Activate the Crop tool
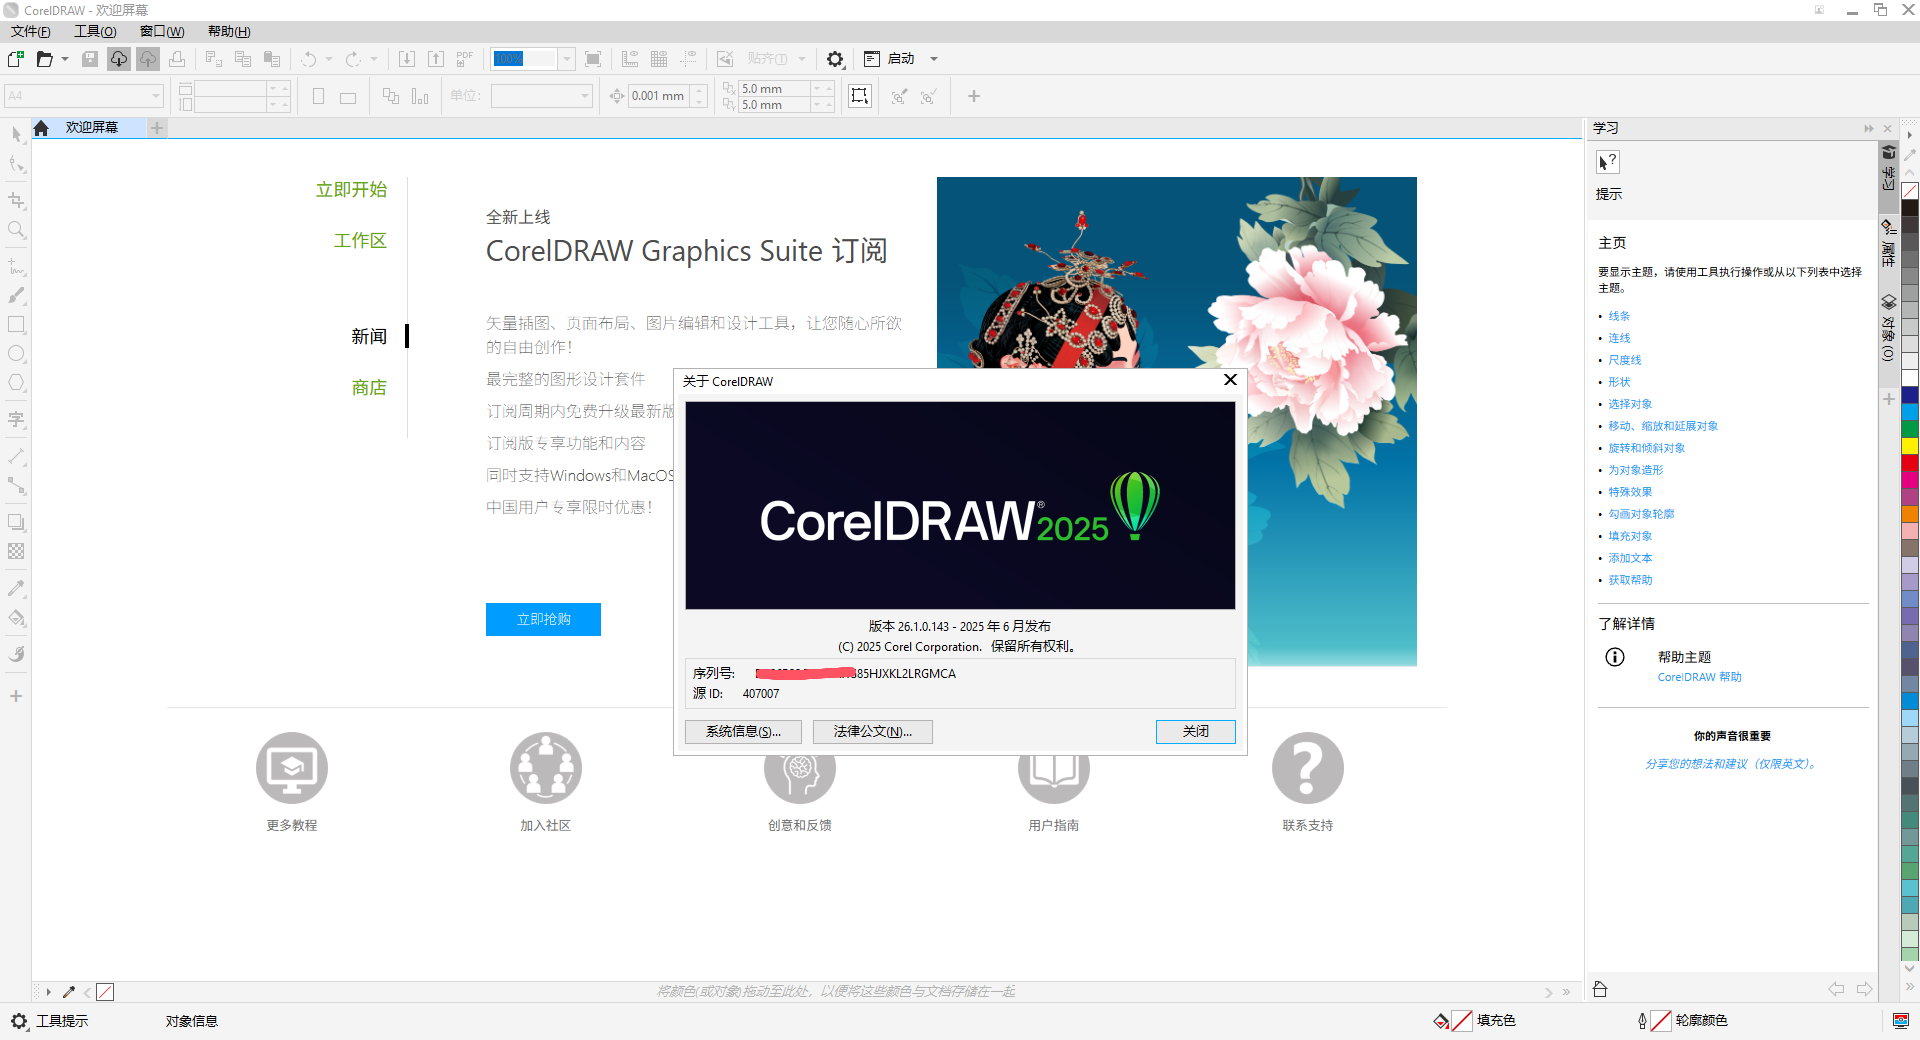 (16, 199)
